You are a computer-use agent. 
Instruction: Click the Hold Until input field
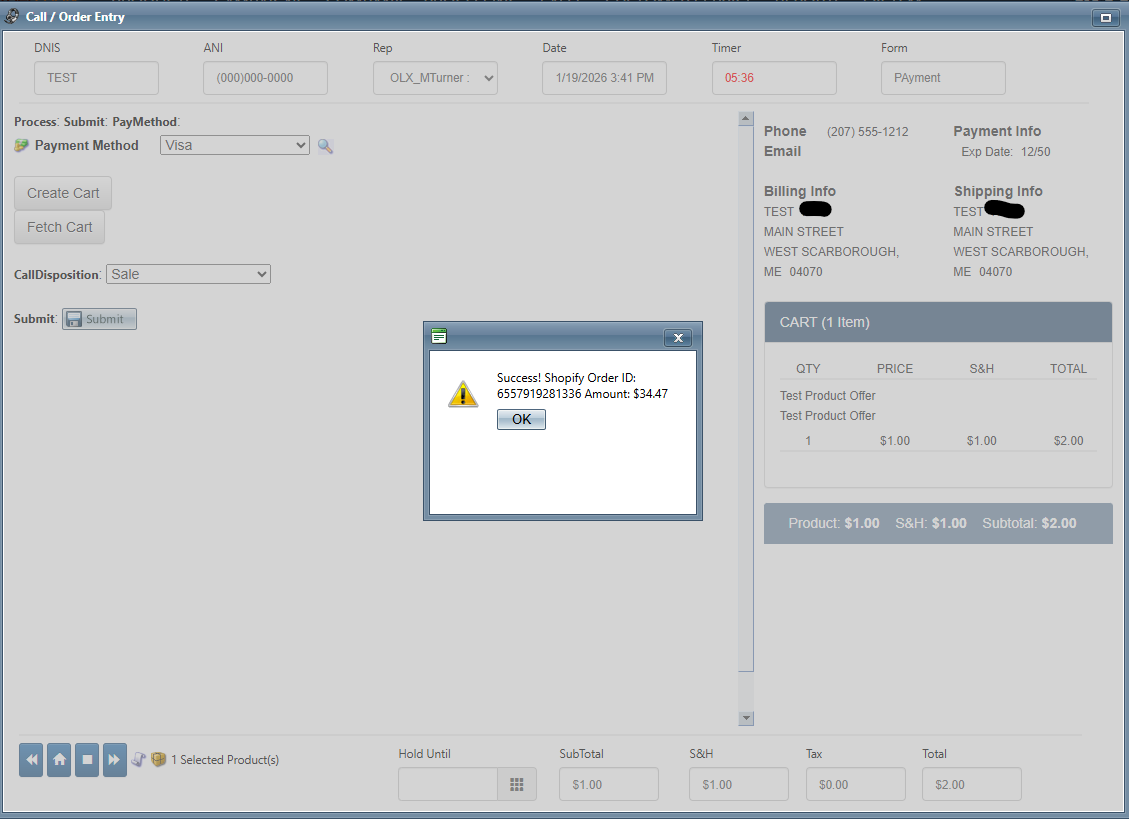pos(448,785)
